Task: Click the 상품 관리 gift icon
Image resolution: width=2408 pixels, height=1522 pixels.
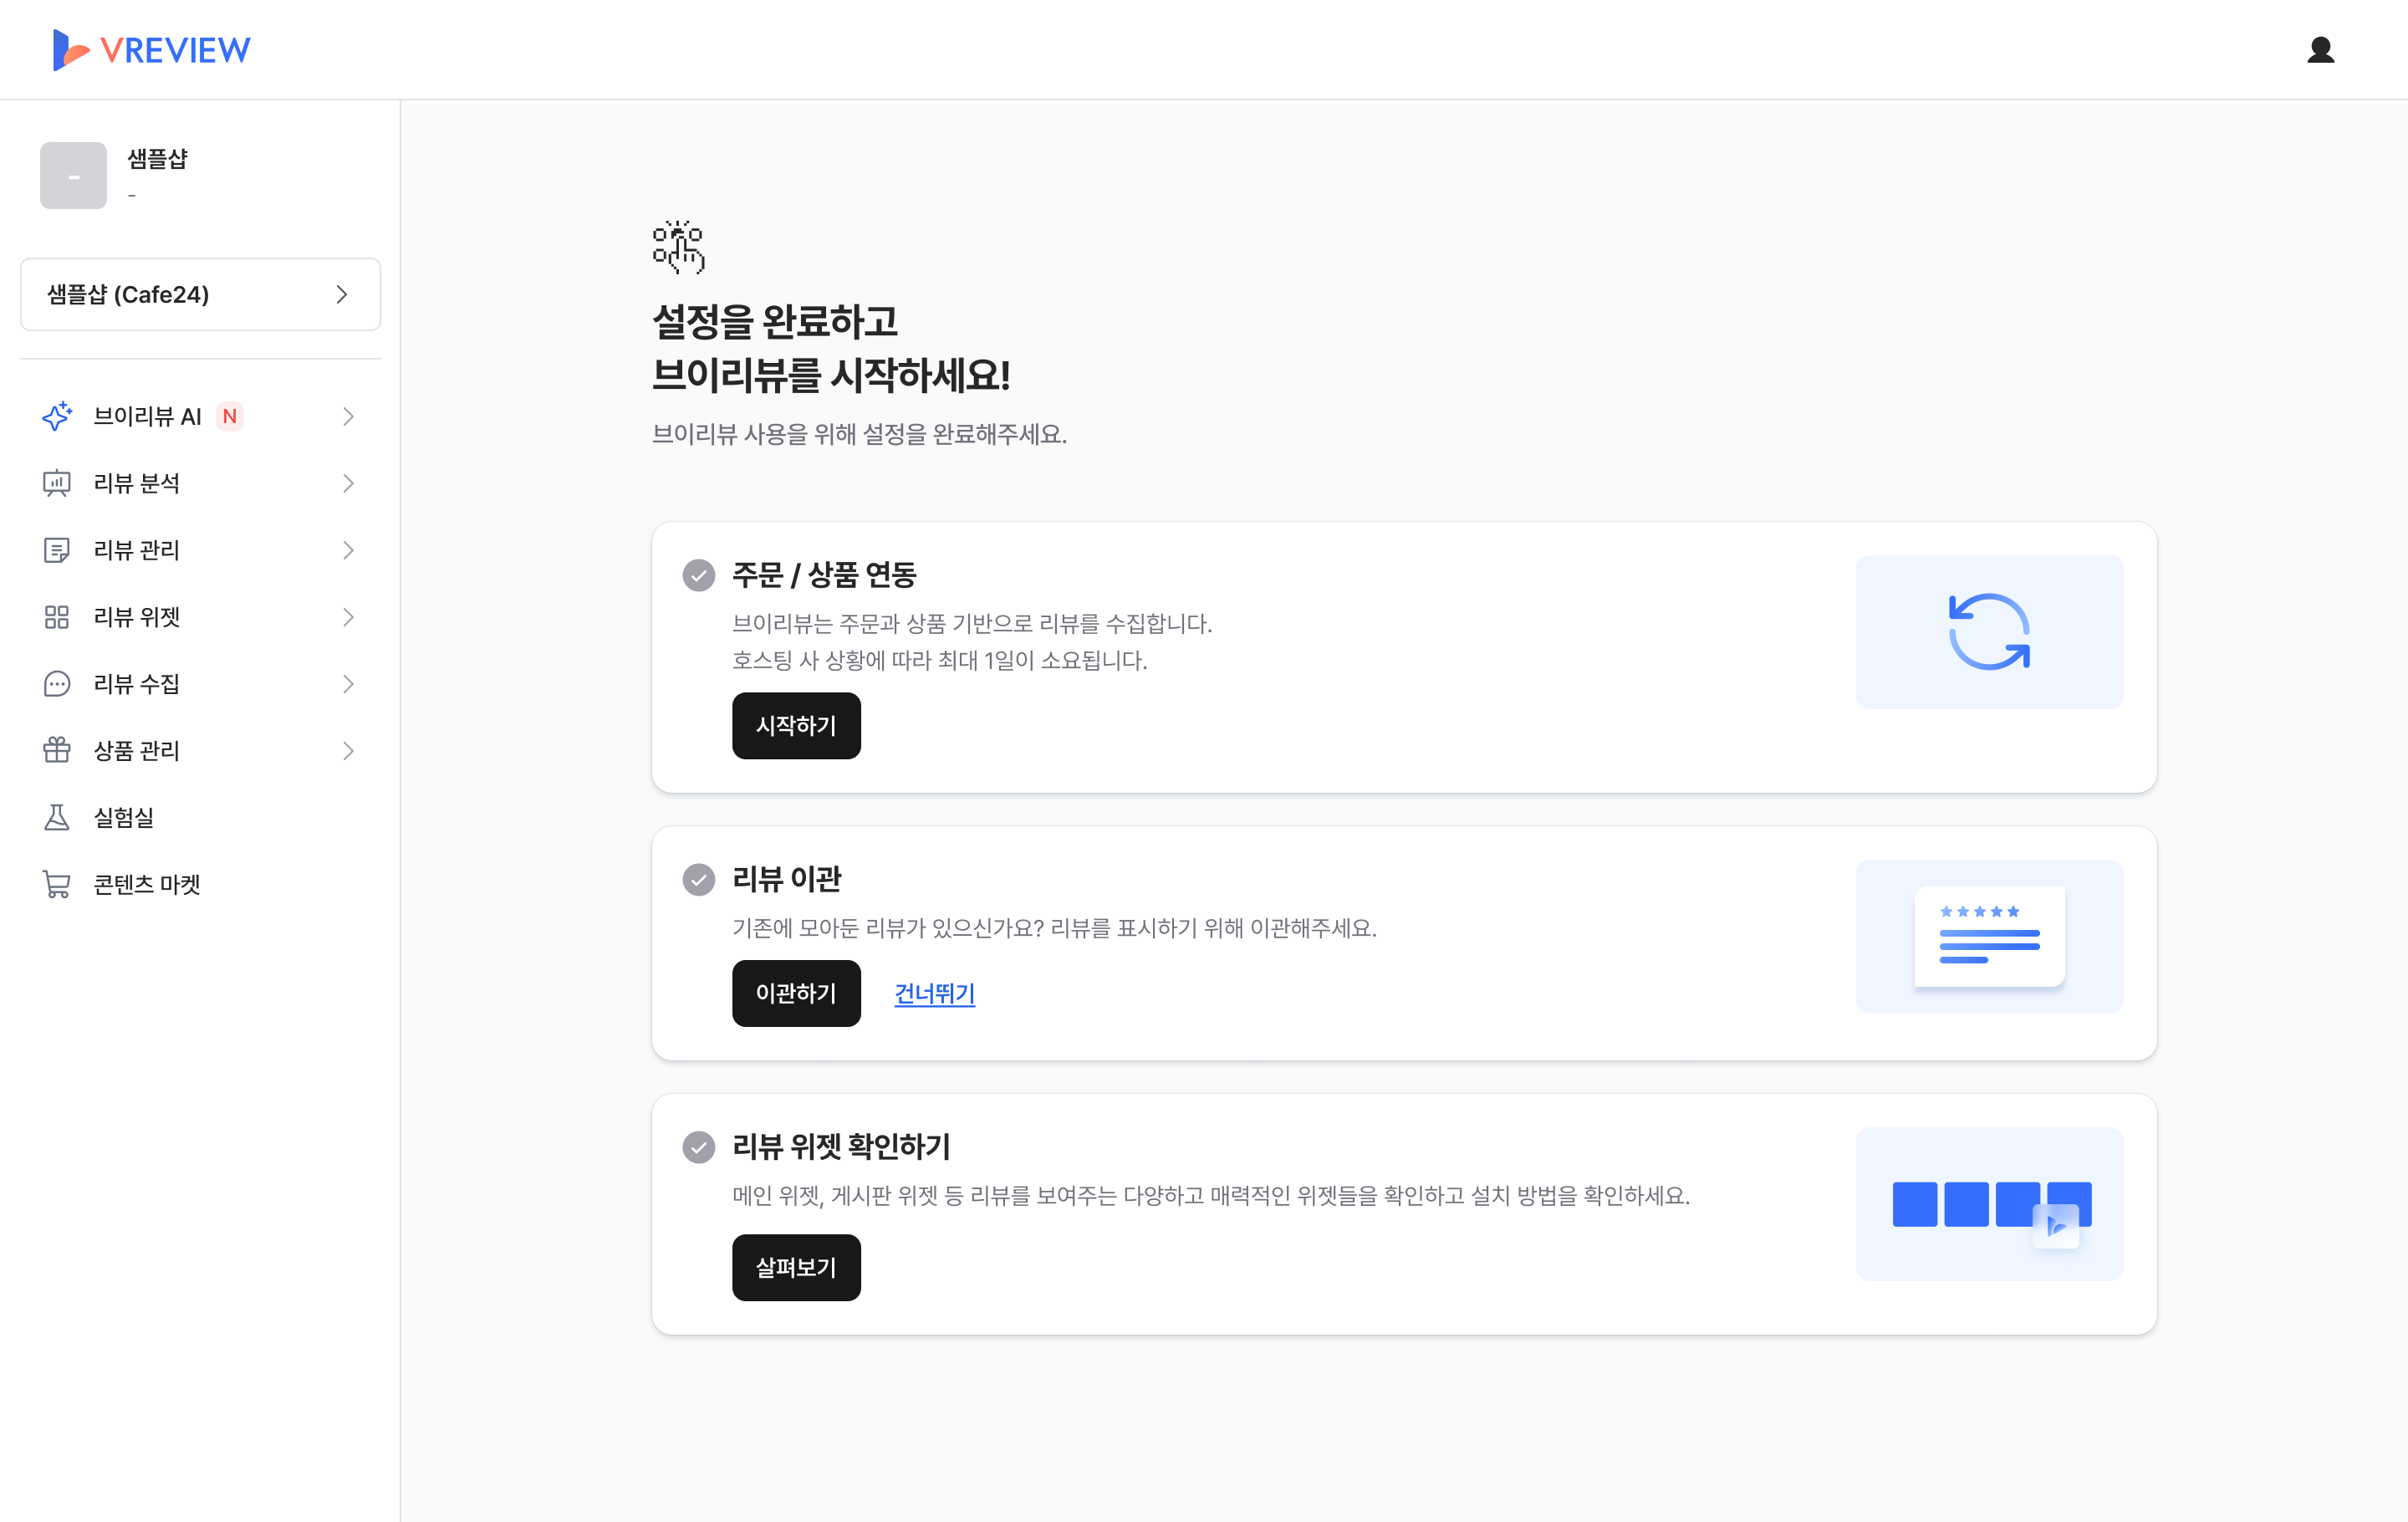Action: [x=57, y=750]
